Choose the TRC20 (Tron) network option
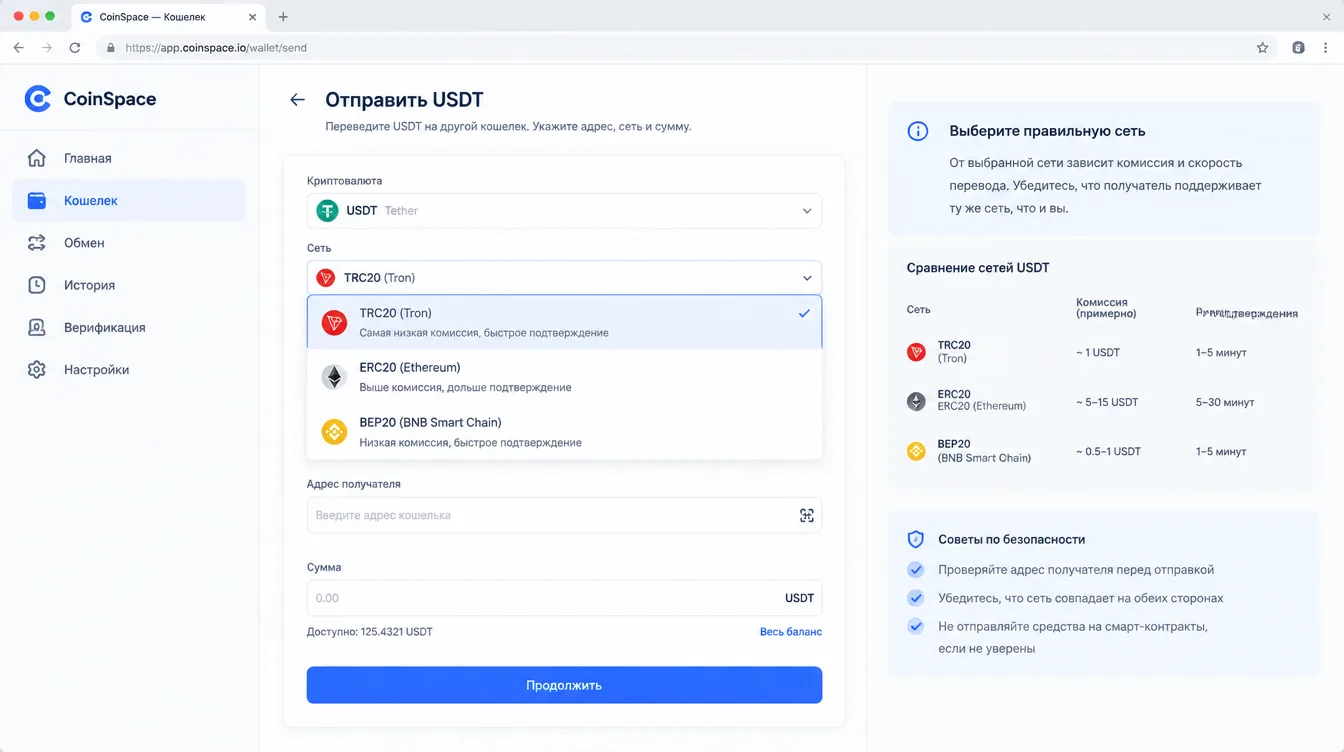 click(x=564, y=322)
